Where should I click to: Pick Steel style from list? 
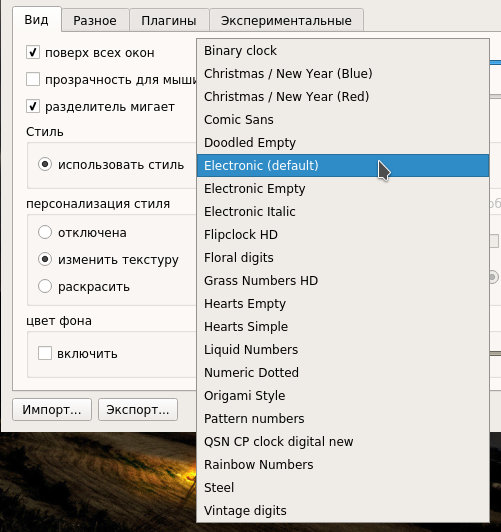coord(343,488)
